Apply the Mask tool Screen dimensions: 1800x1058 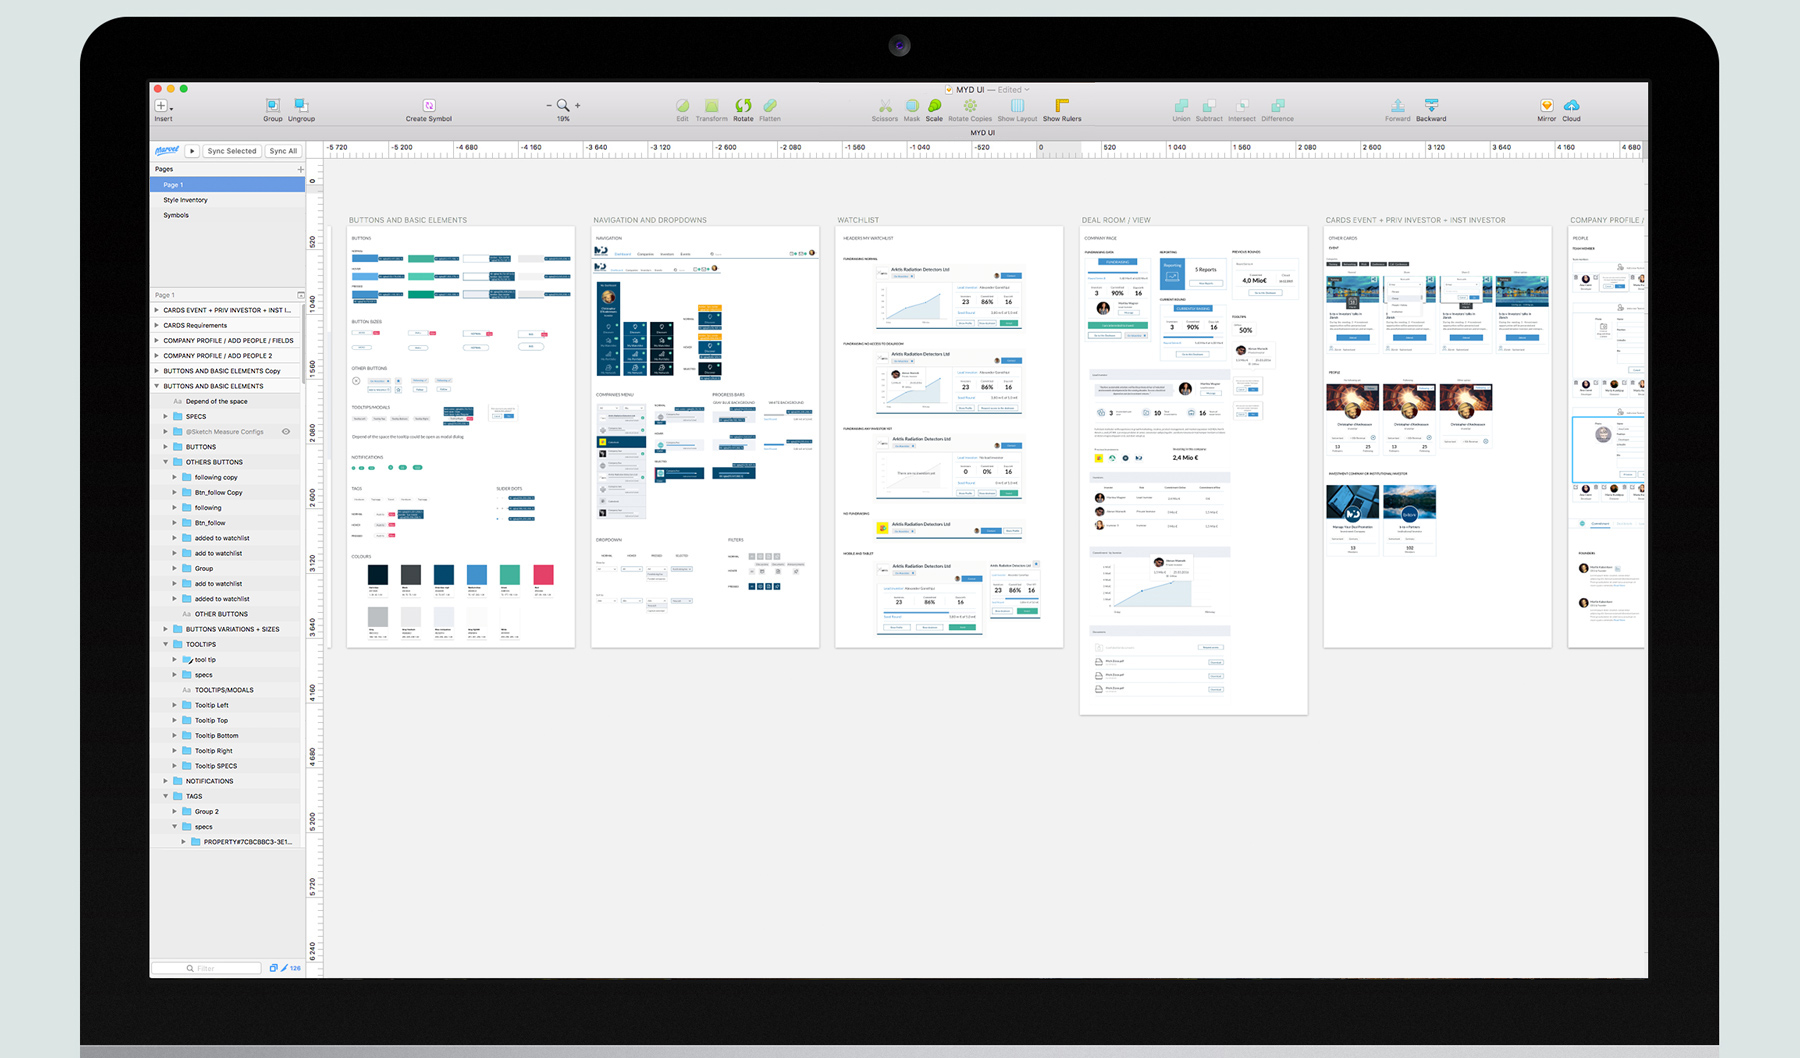click(x=912, y=105)
